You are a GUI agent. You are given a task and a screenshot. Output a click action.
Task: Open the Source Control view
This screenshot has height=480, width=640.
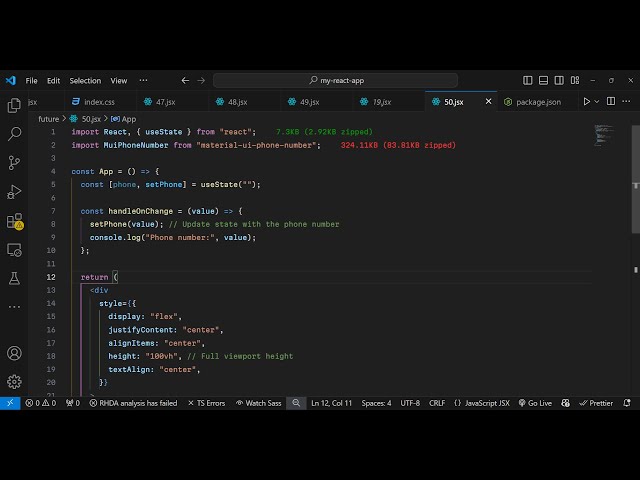(14, 163)
